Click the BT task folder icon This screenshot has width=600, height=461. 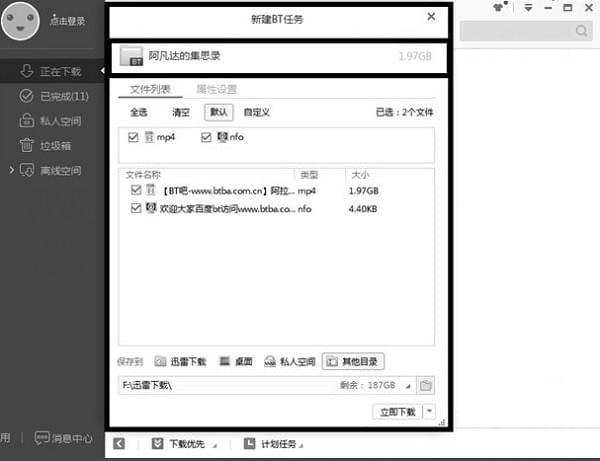coord(131,56)
